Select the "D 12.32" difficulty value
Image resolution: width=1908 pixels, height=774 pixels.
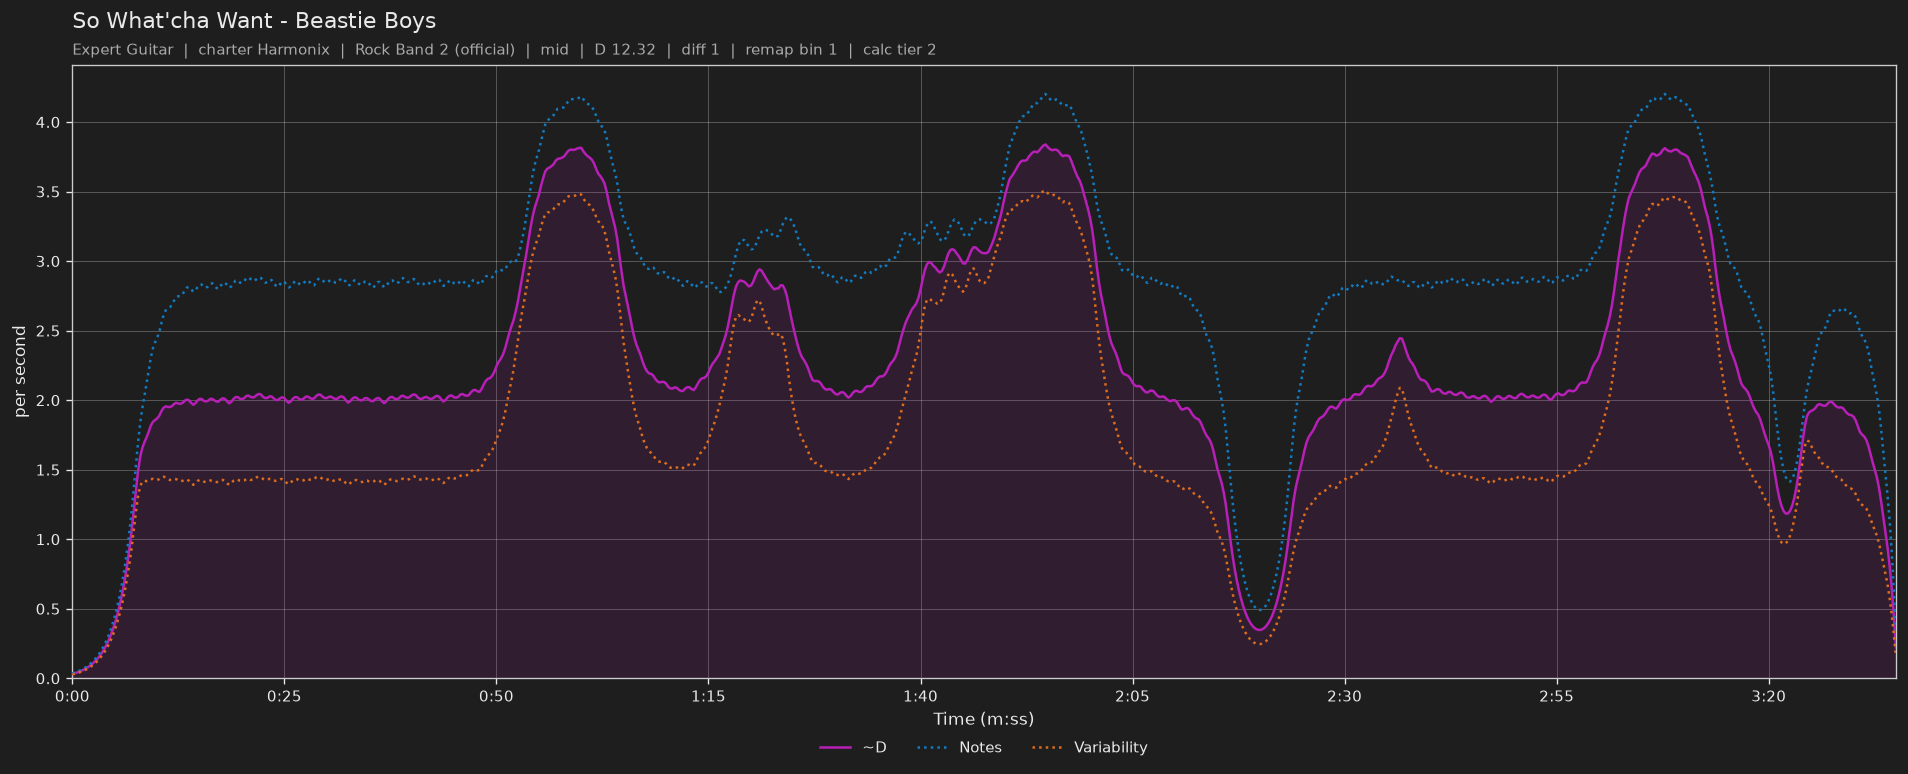(x=625, y=50)
